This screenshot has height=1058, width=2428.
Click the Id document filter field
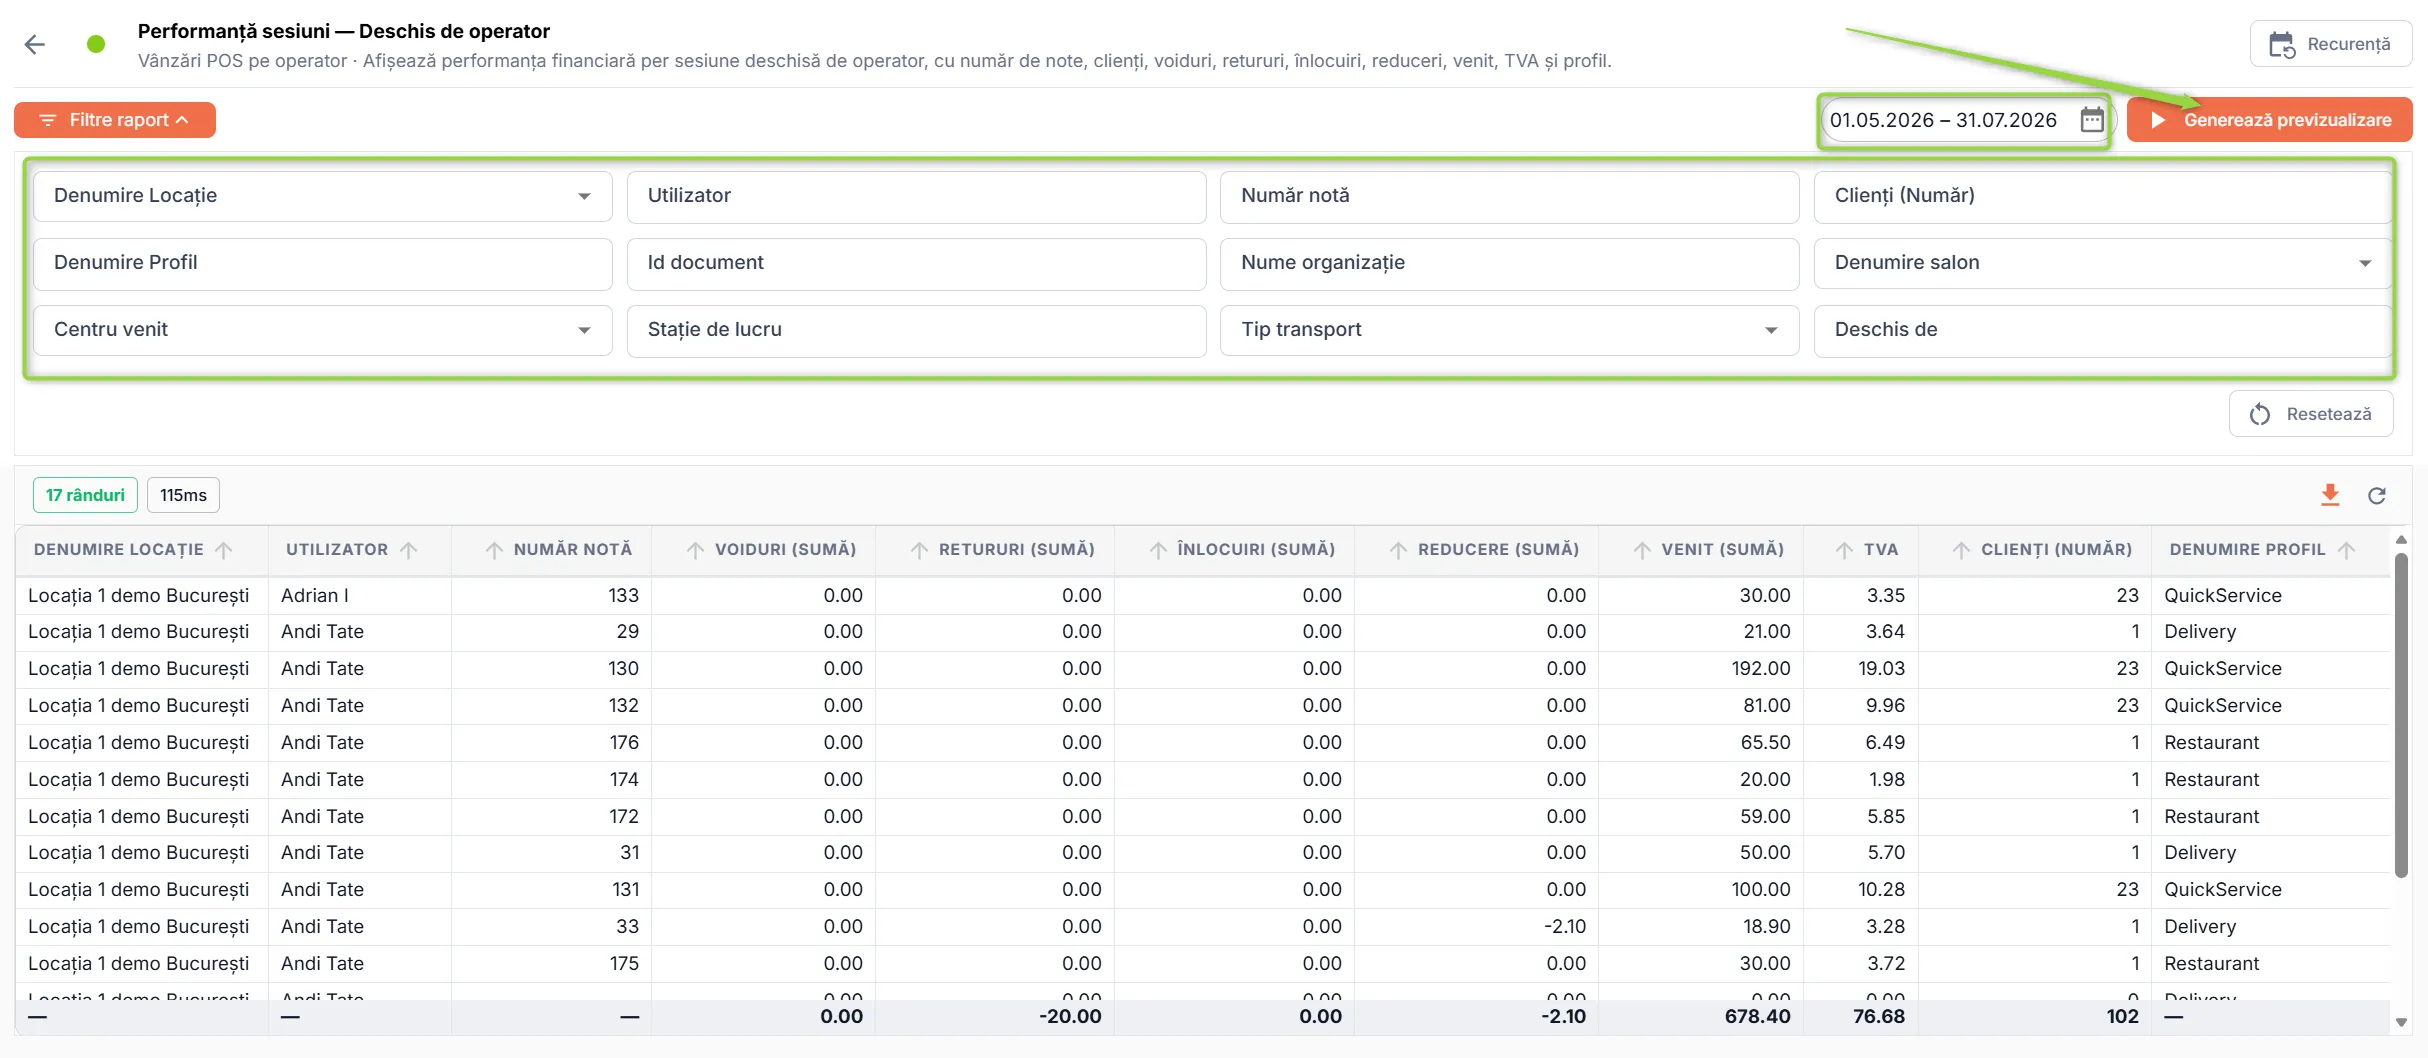coord(916,263)
